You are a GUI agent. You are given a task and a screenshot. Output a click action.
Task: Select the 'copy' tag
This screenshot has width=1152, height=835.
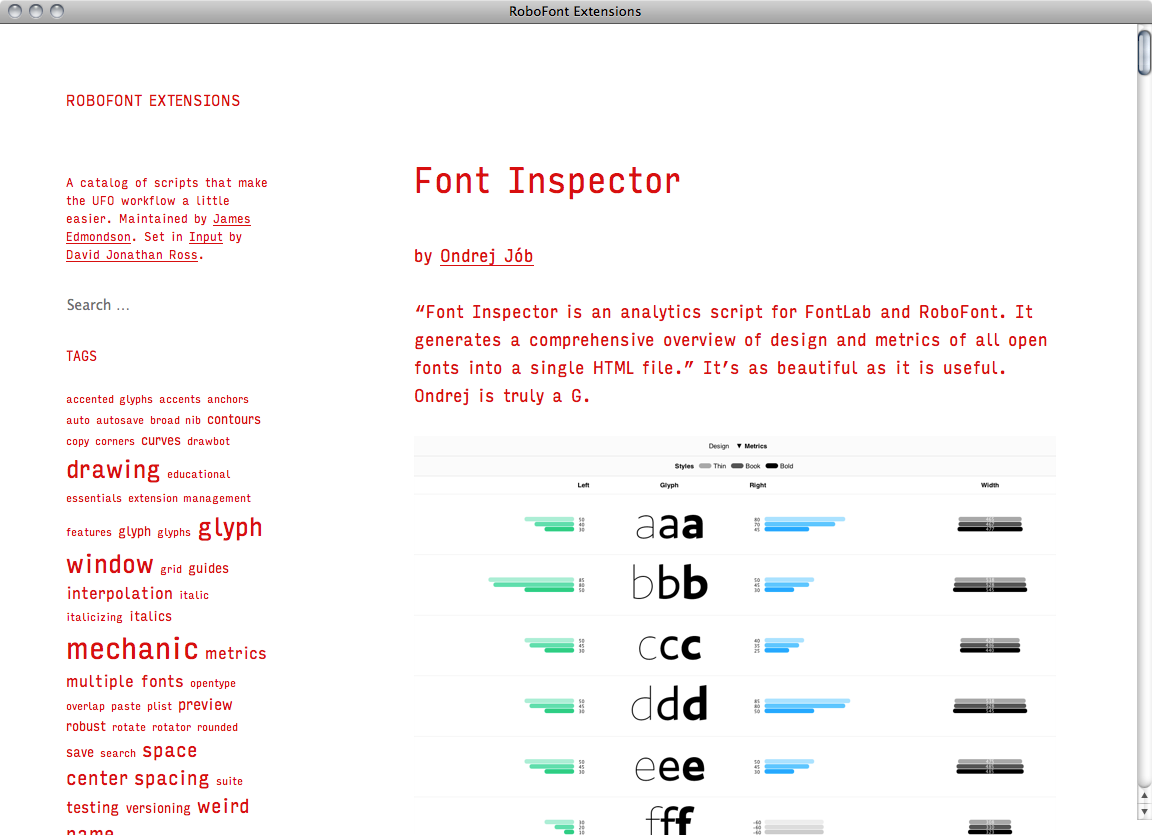click(77, 441)
